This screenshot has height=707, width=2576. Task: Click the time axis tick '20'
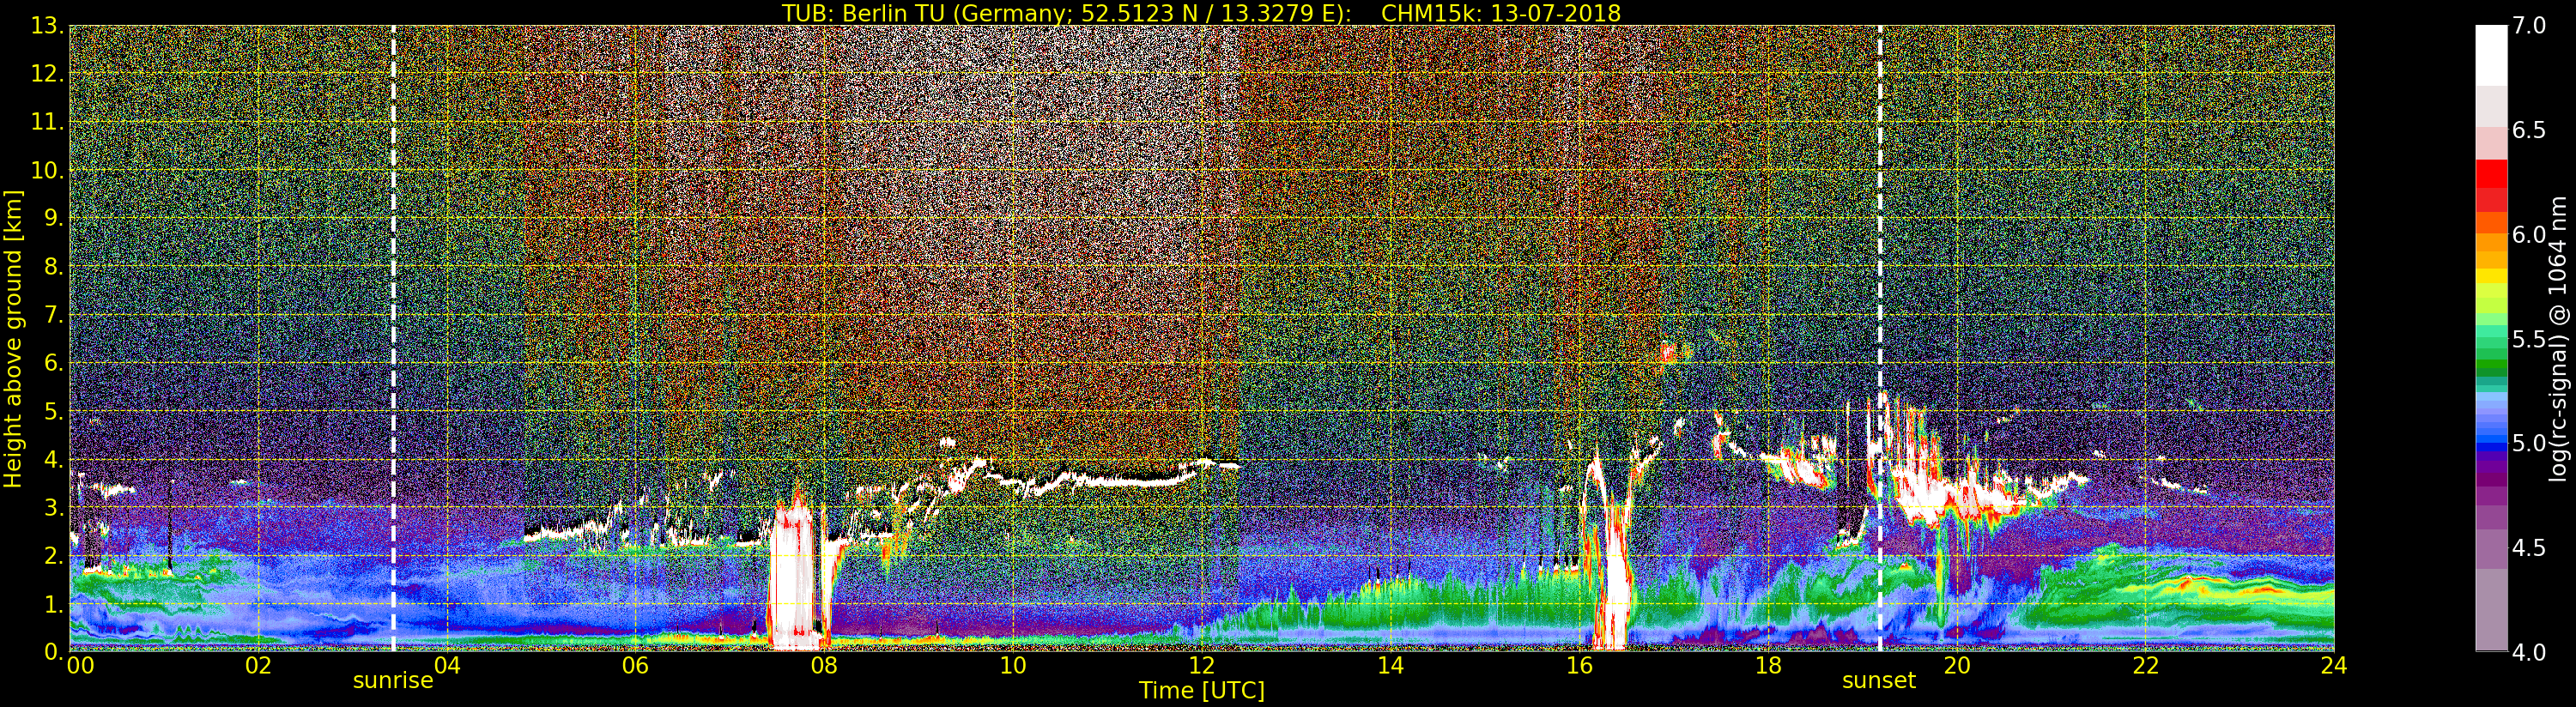[x=1956, y=666]
